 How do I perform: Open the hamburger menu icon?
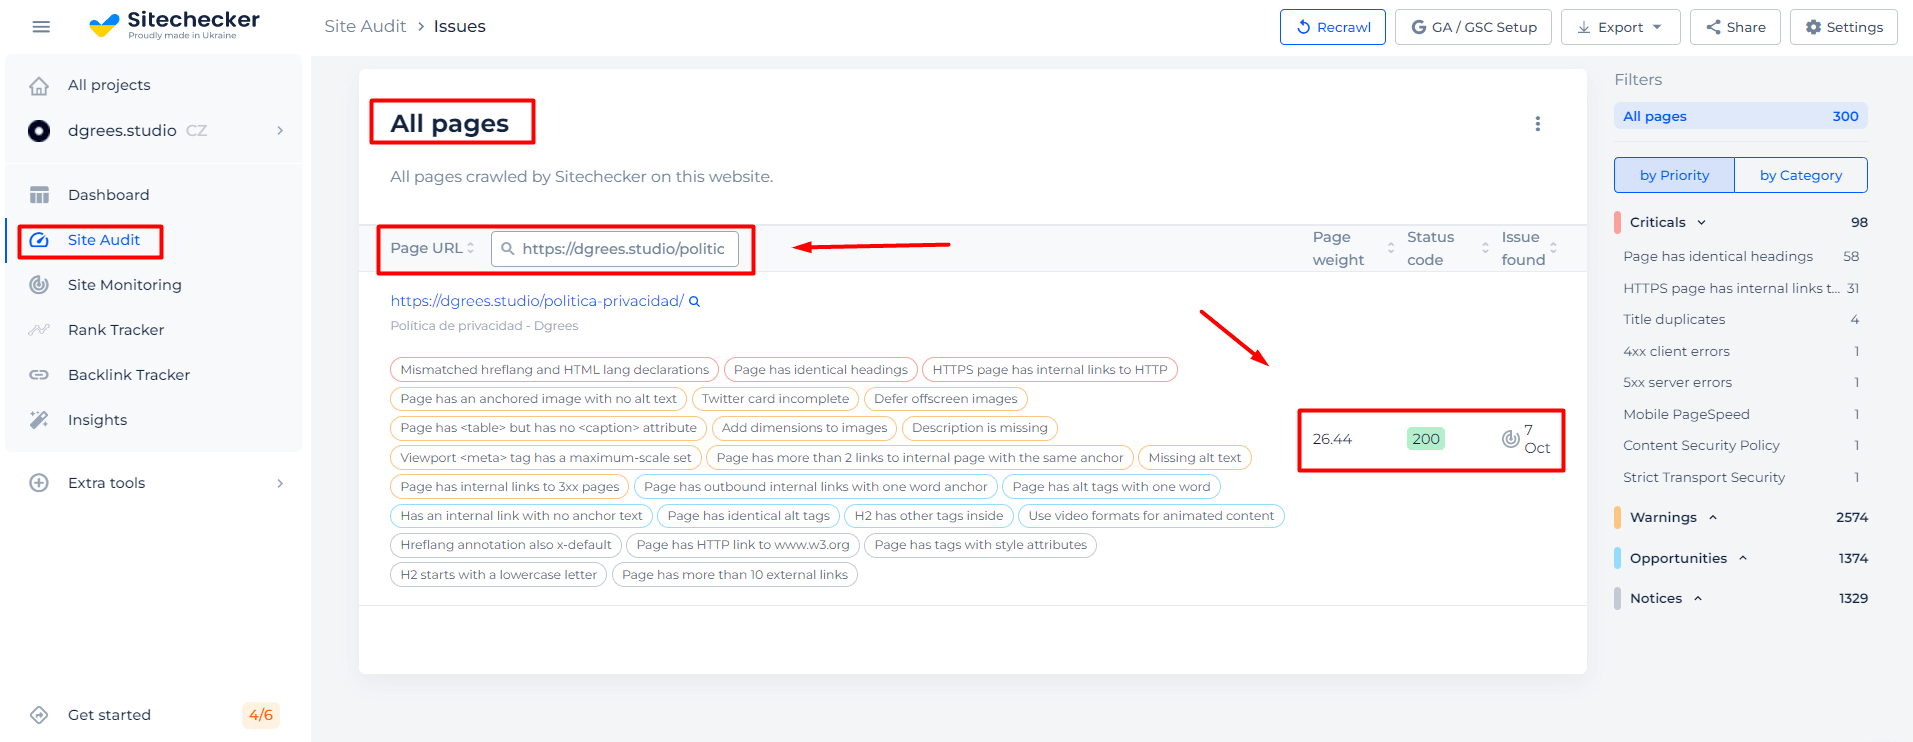click(x=41, y=27)
